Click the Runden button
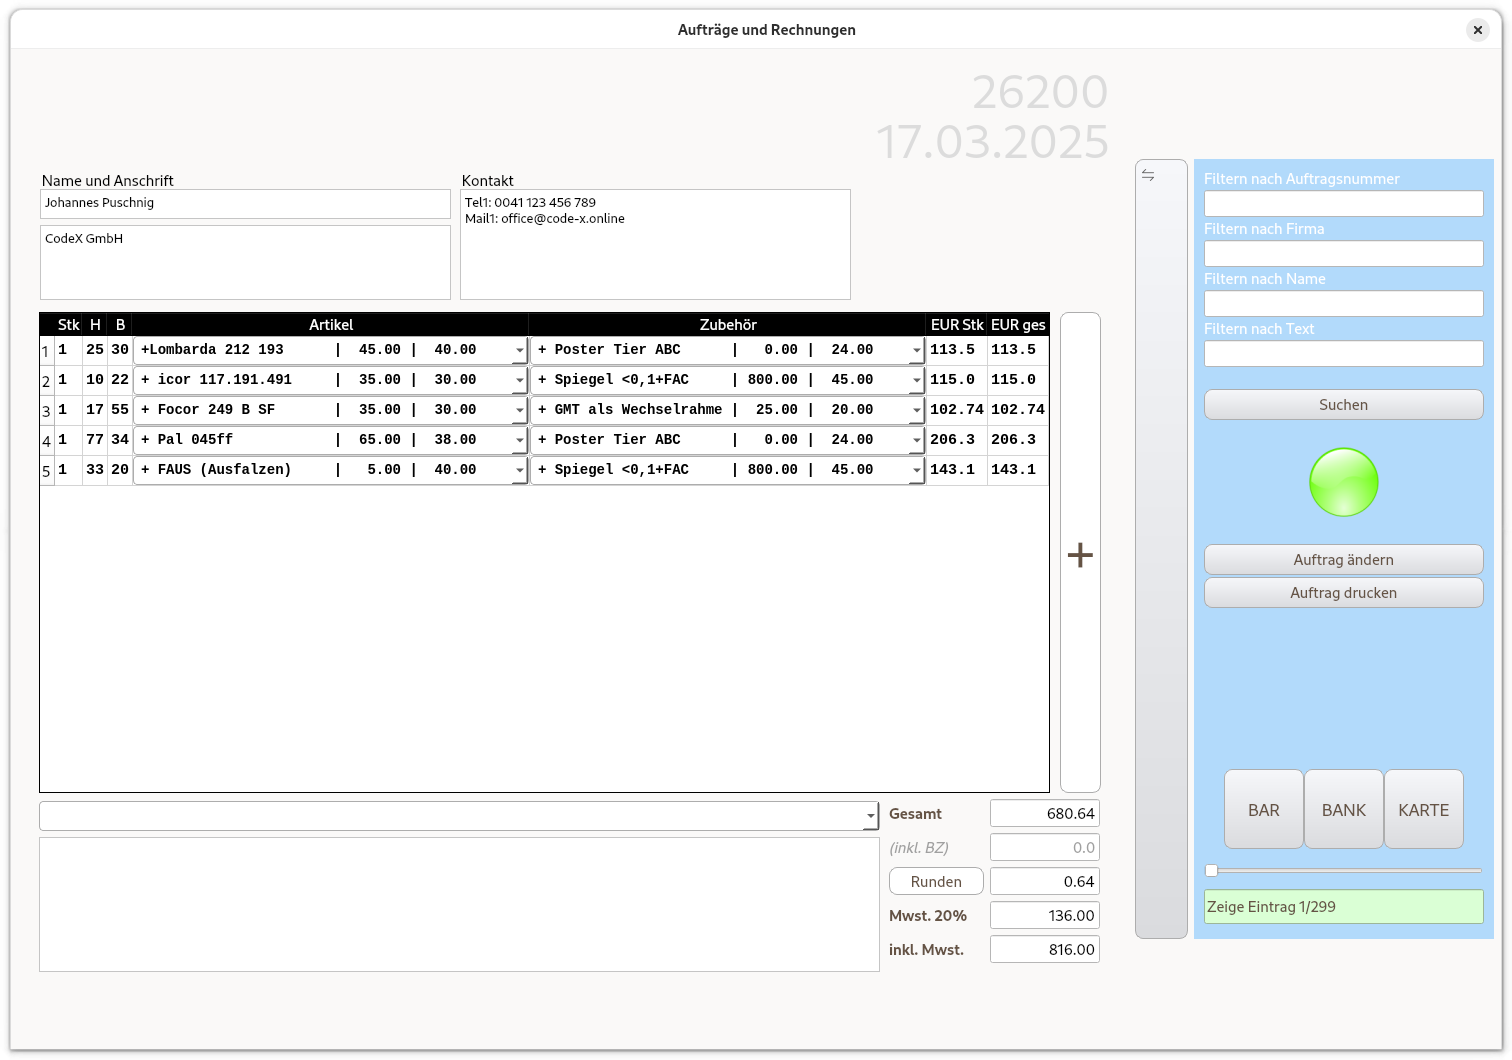The image size is (1512, 1060). click(x=936, y=881)
